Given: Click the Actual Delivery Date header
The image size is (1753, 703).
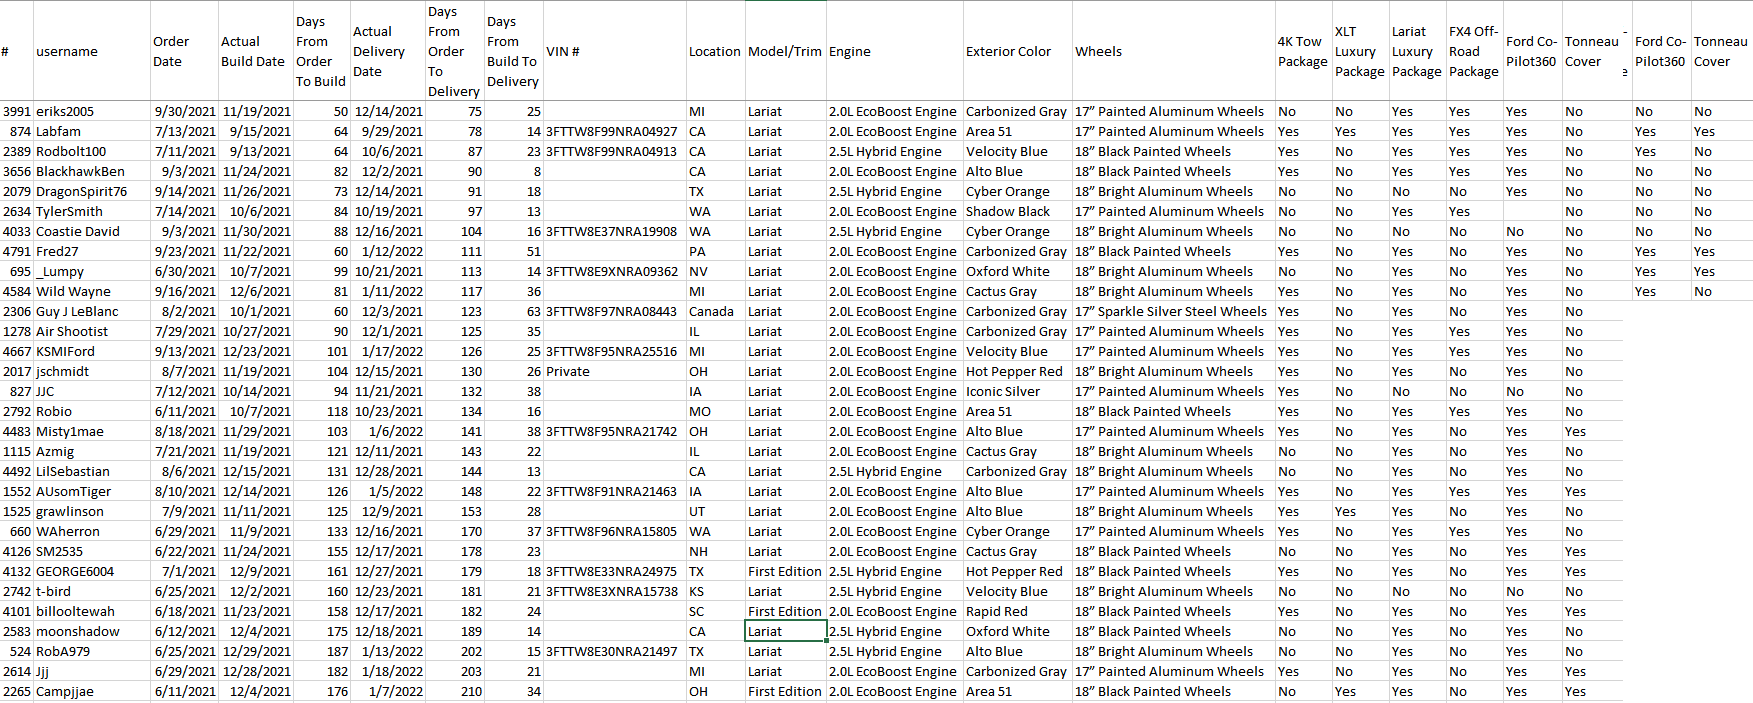Looking at the screenshot, I should coord(388,51).
